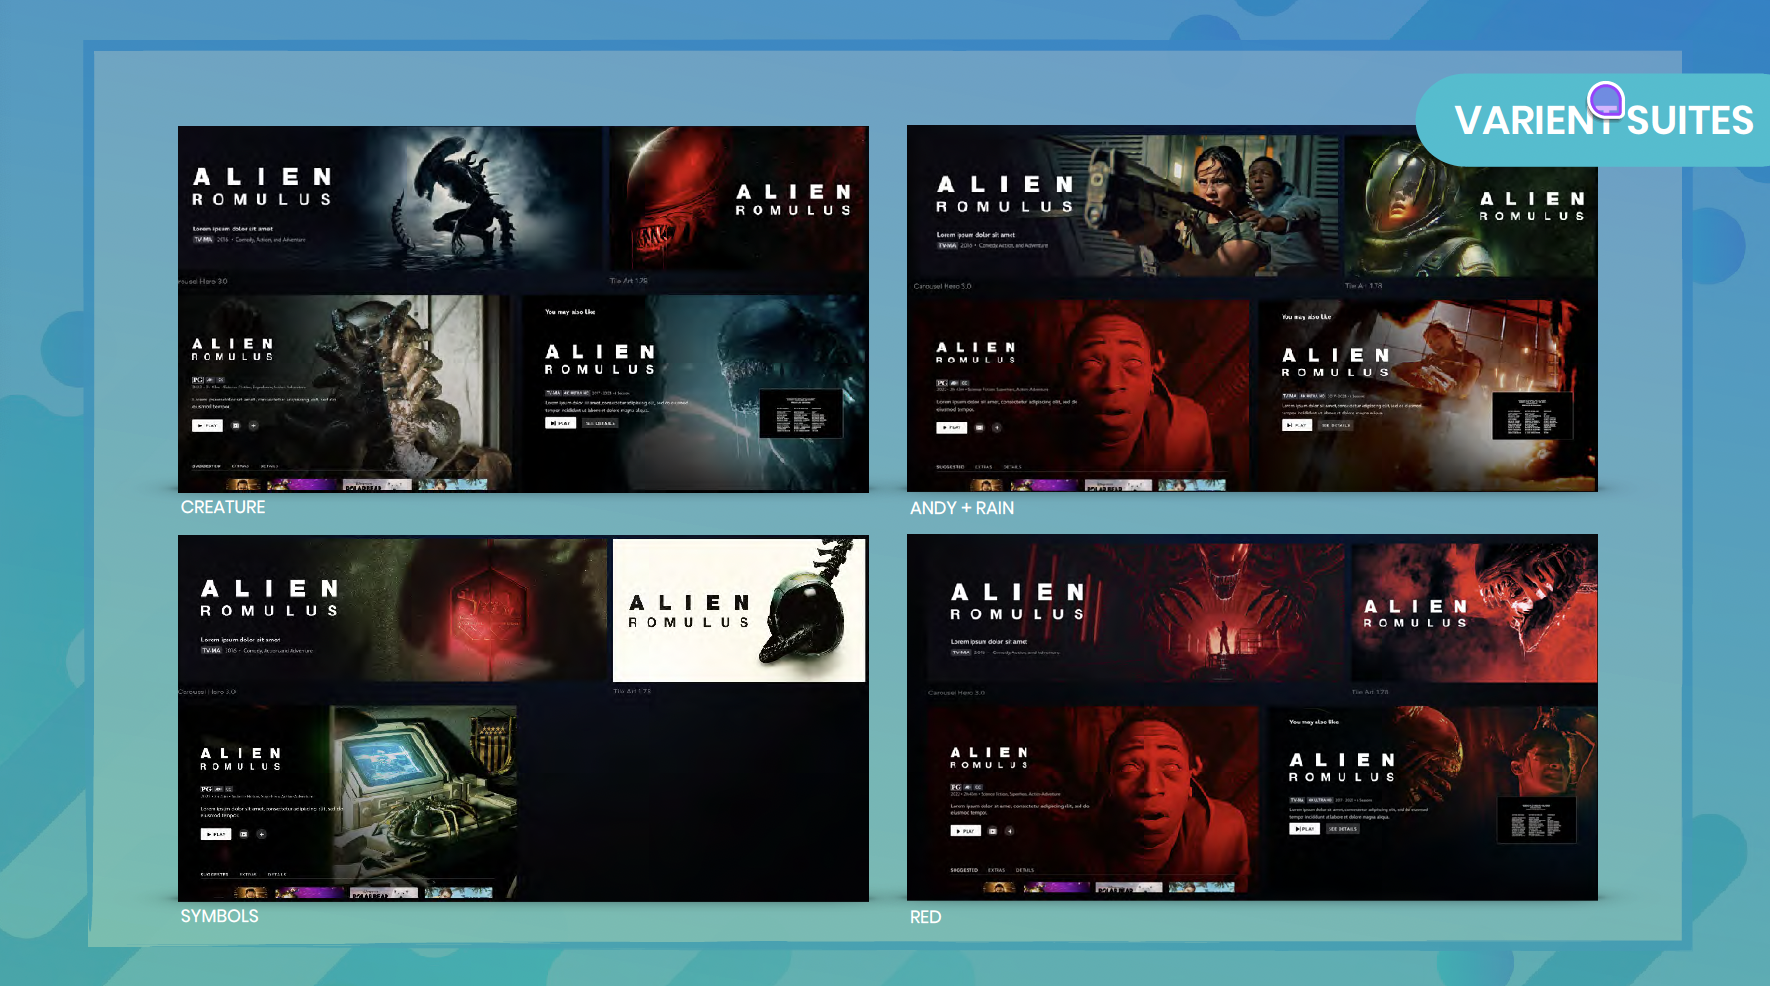Click the TV-MA rating badge in Andy + Rain hero
The width and height of the screenshot is (1770, 986).
coord(948,245)
